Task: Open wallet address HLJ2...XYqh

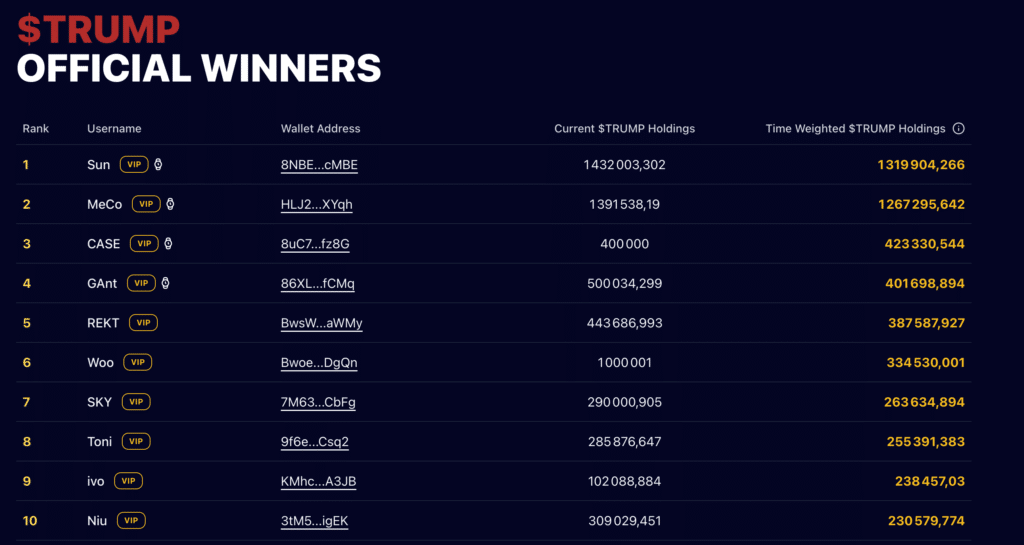Action: (x=317, y=205)
